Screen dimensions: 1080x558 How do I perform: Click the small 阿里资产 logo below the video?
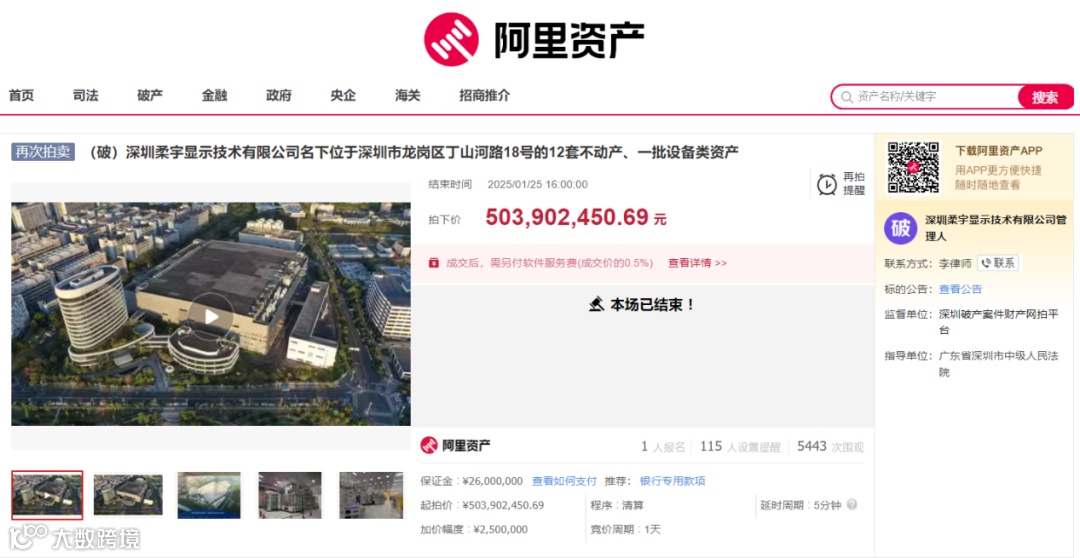pos(455,445)
